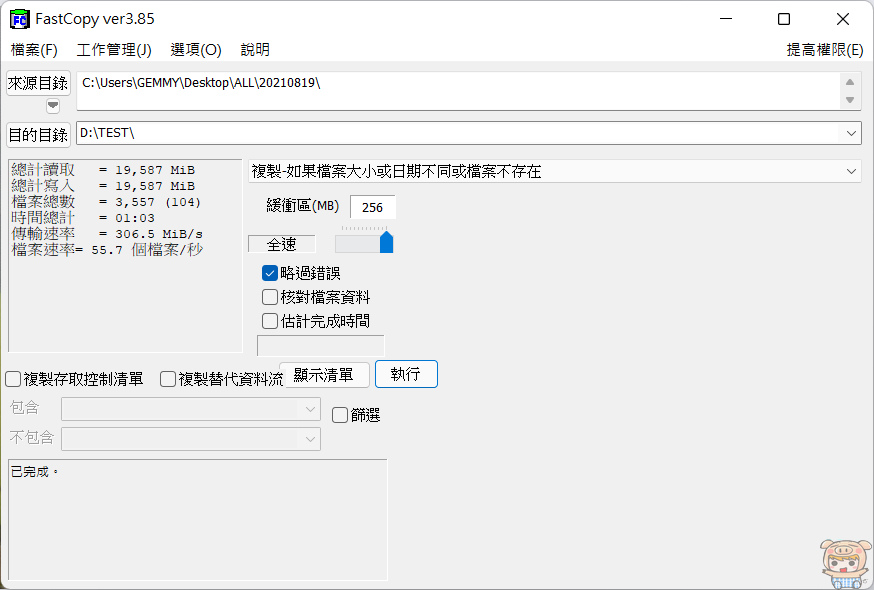Open source history dropdown arrow below 來源目錄
The image size is (874, 590).
pyautogui.click(x=53, y=105)
